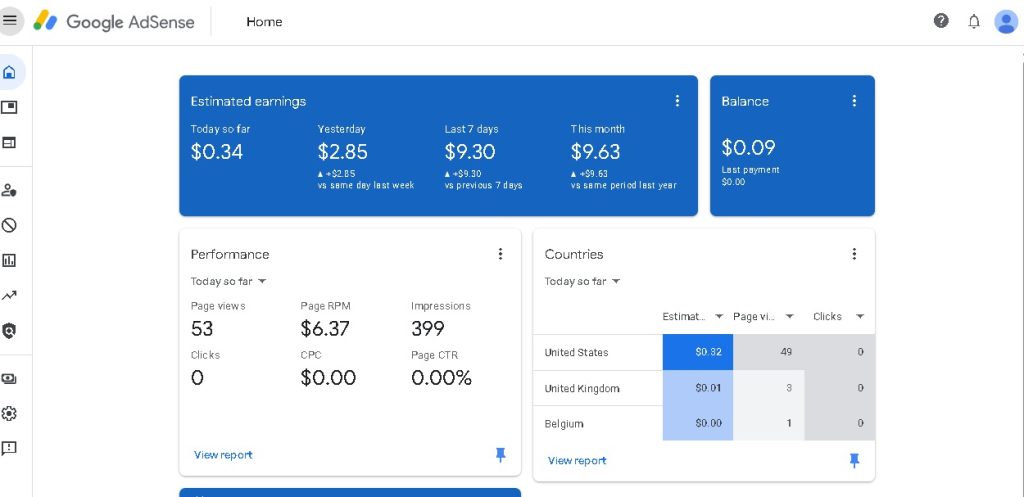The width and height of the screenshot is (1024, 497).
Task: Click View report in Performance card
Action: (223, 455)
